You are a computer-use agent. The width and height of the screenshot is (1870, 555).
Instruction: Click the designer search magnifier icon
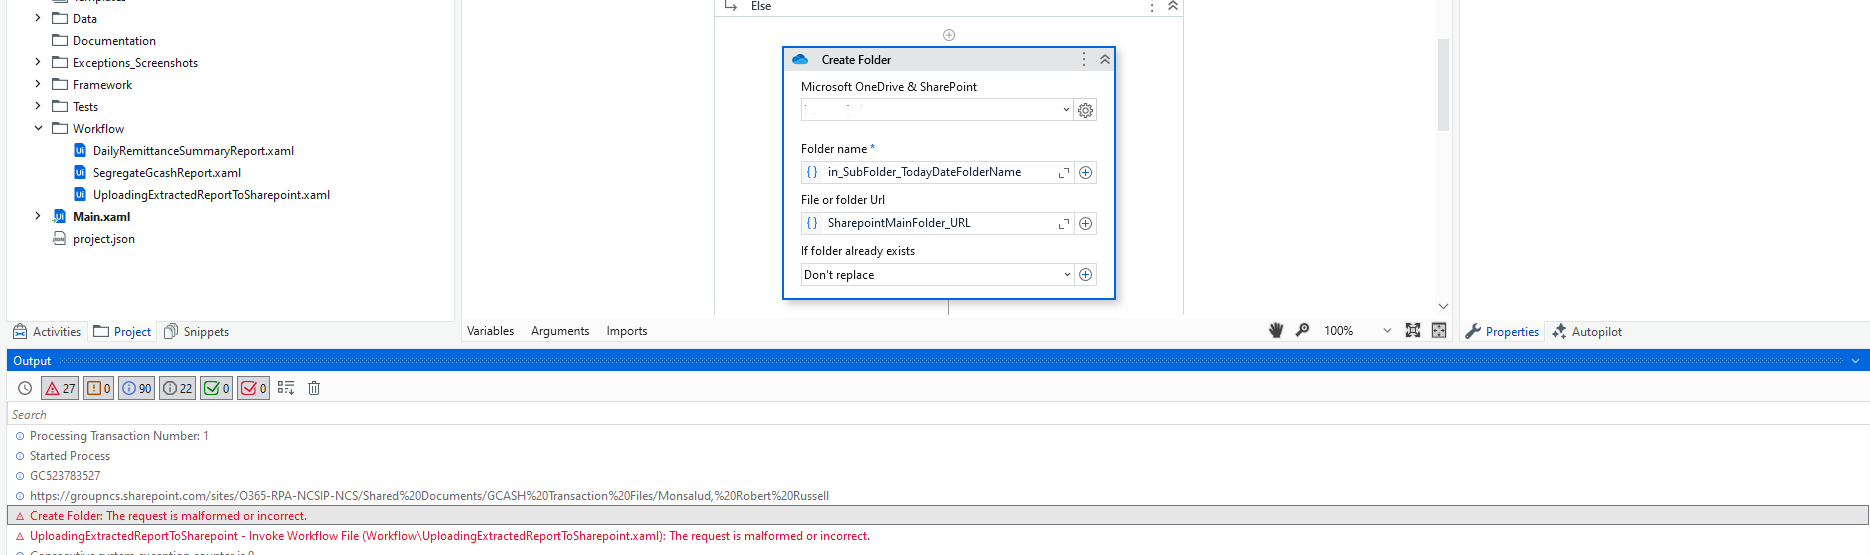click(1302, 330)
